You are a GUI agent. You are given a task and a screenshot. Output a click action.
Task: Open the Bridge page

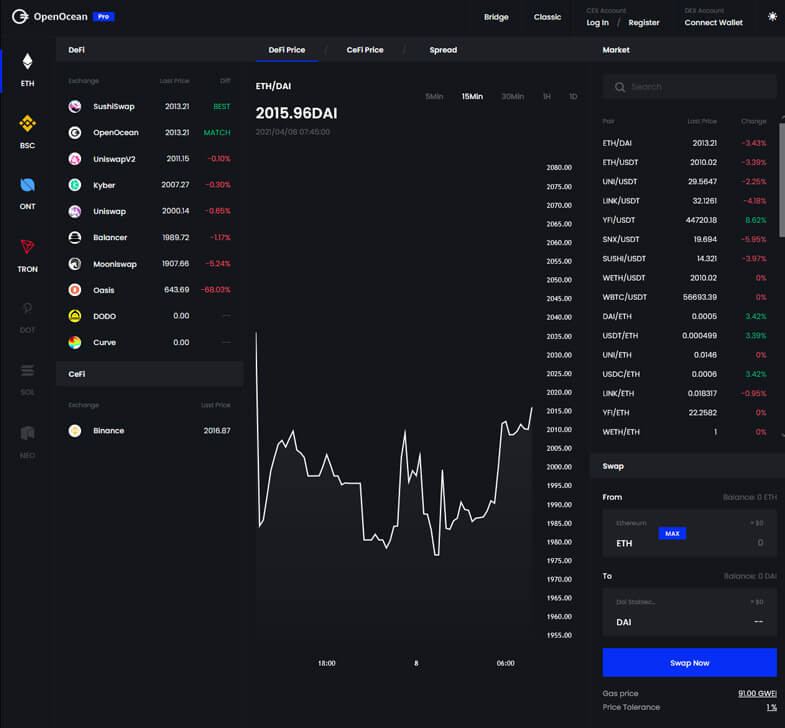(496, 17)
